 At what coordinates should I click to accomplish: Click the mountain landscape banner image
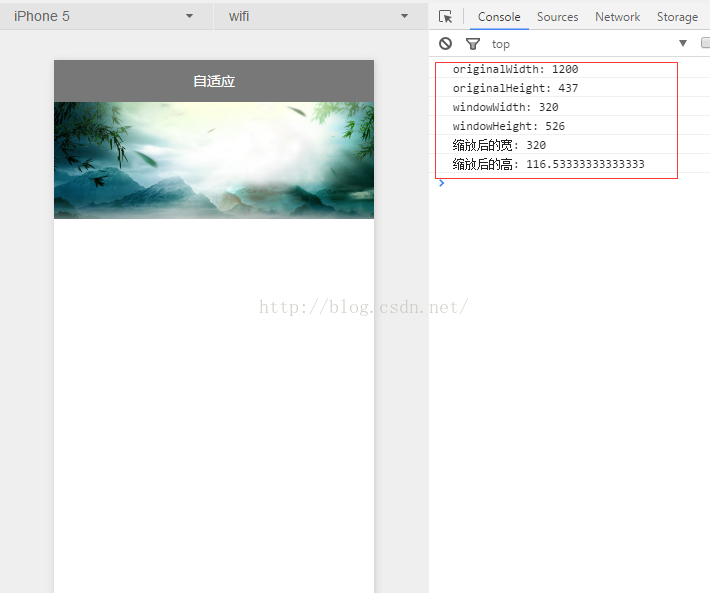point(214,160)
